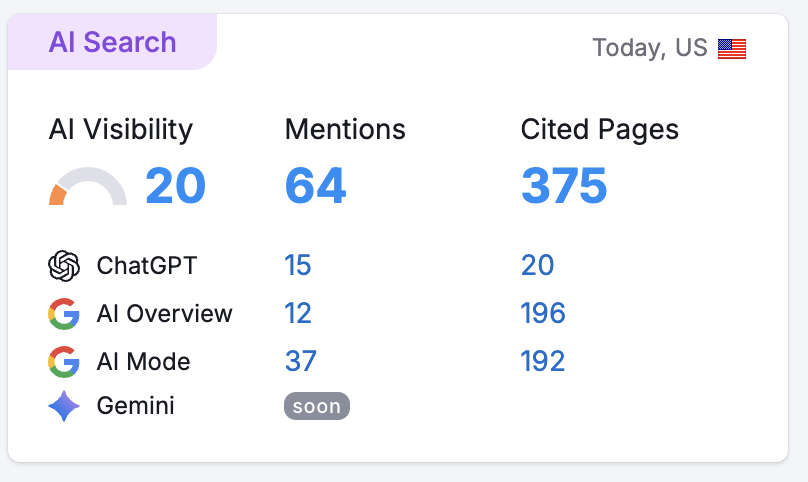Open AI Mode mentions count 37

[300, 361]
